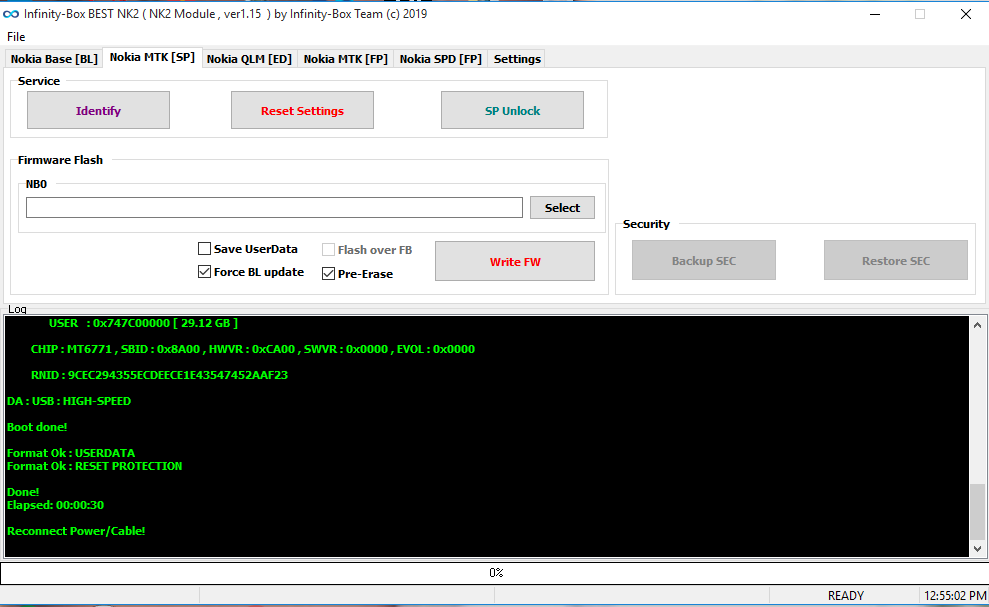Go to the Settings tab
989x607 pixels.
(x=517, y=59)
